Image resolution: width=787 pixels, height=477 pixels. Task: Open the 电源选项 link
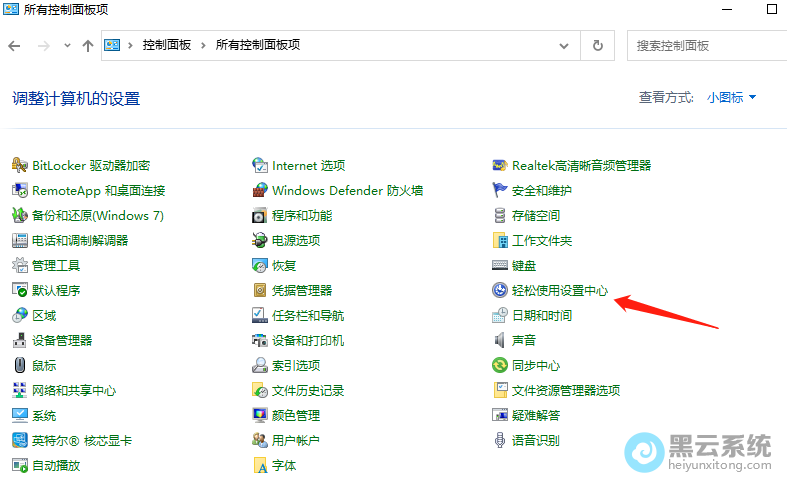(296, 241)
